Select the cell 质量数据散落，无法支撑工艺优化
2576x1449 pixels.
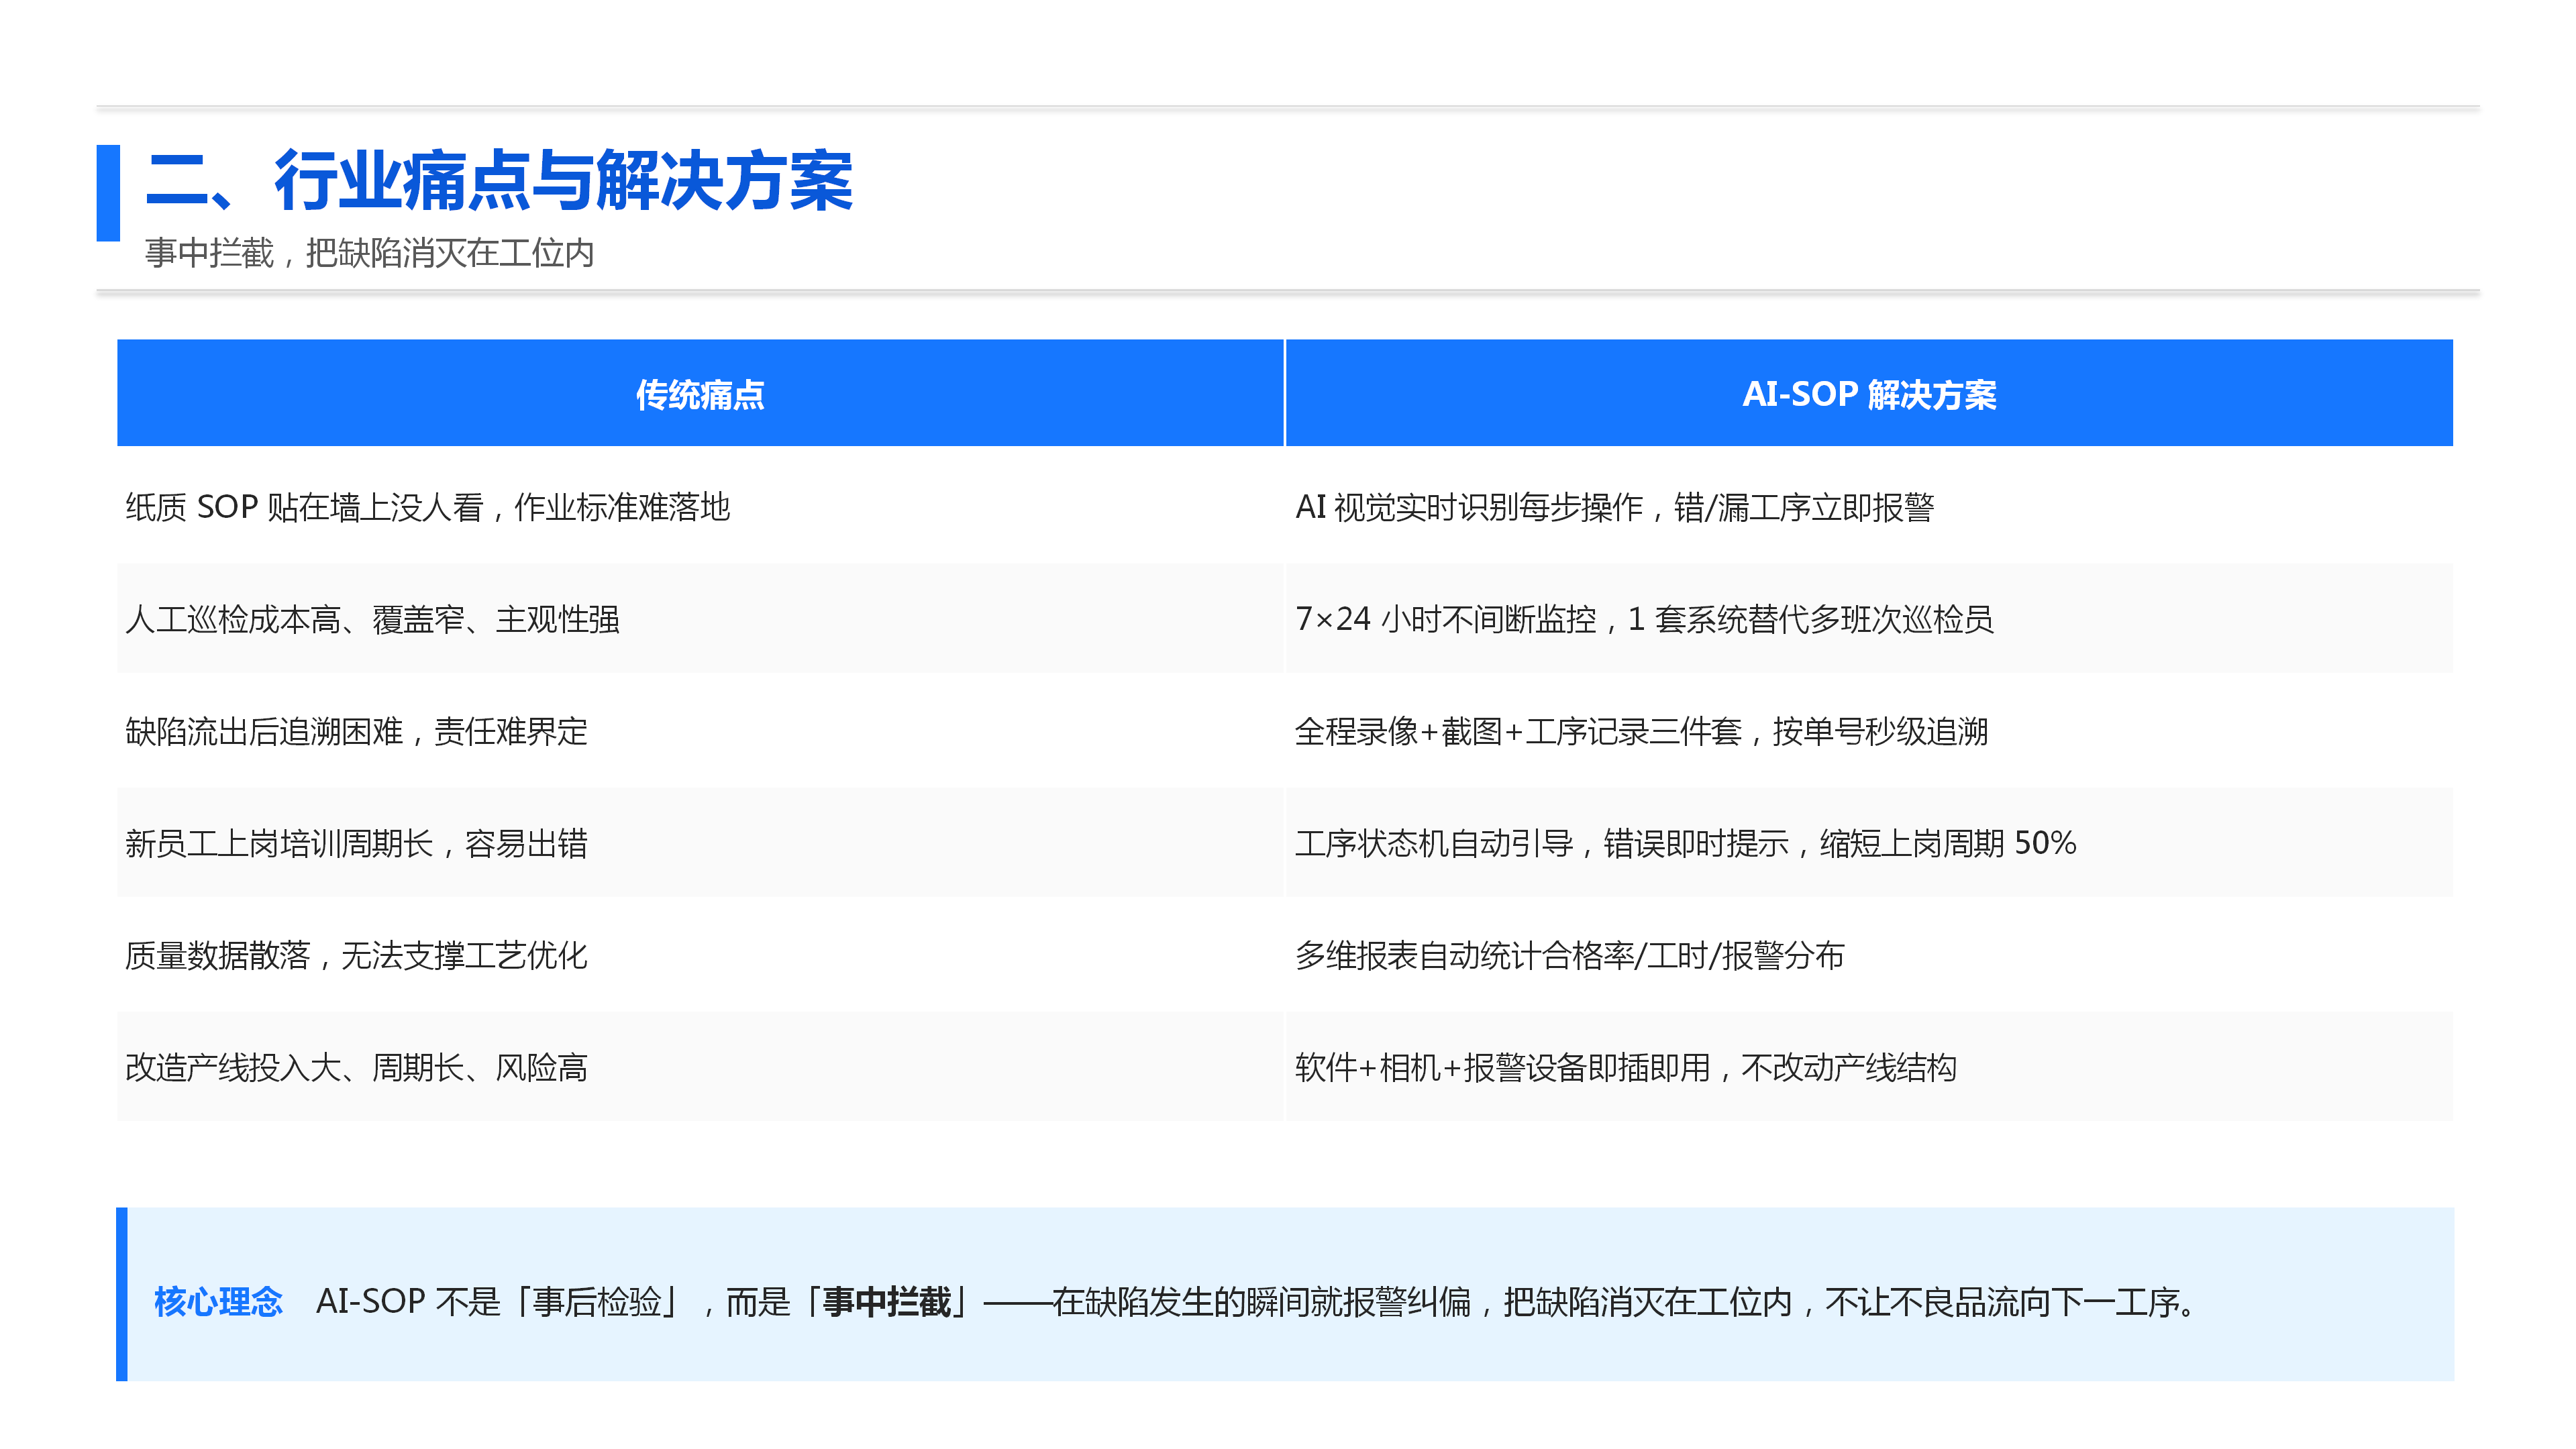[700, 955]
